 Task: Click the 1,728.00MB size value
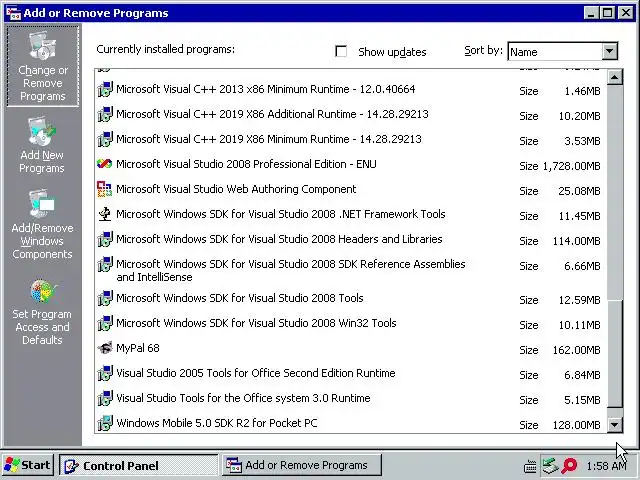[x=571, y=167]
